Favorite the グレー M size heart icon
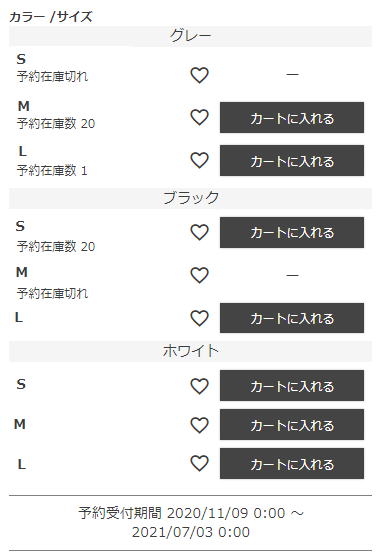Screen dimensions: 385x560 click(199, 118)
